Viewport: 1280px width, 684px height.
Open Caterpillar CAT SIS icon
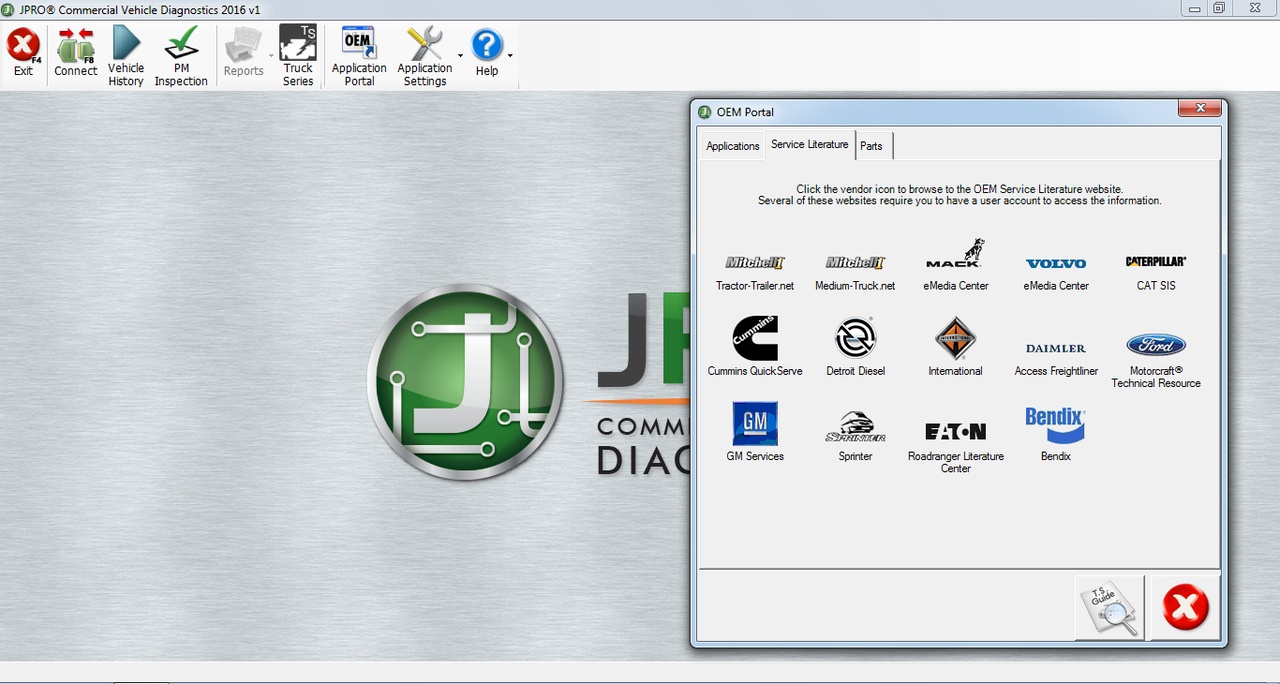[x=1156, y=262]
